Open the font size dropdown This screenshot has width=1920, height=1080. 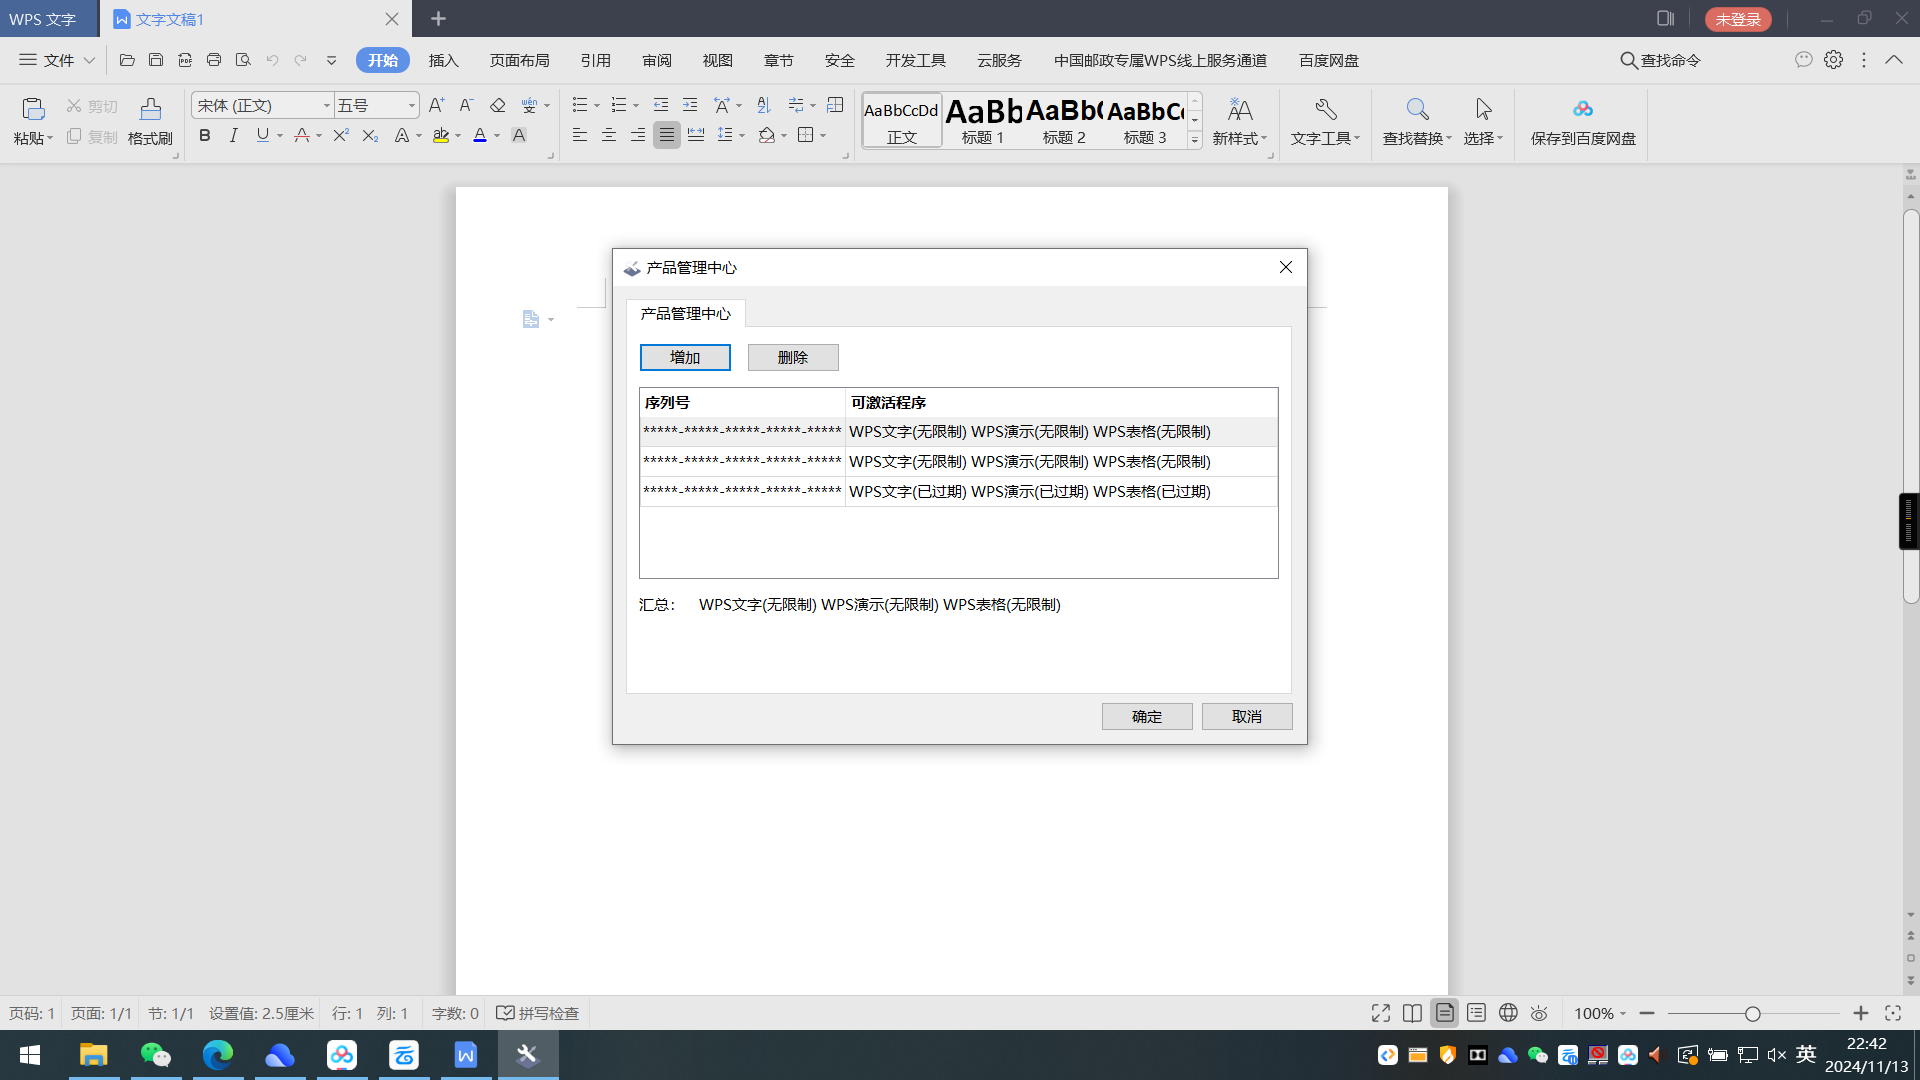click(411, 106)
